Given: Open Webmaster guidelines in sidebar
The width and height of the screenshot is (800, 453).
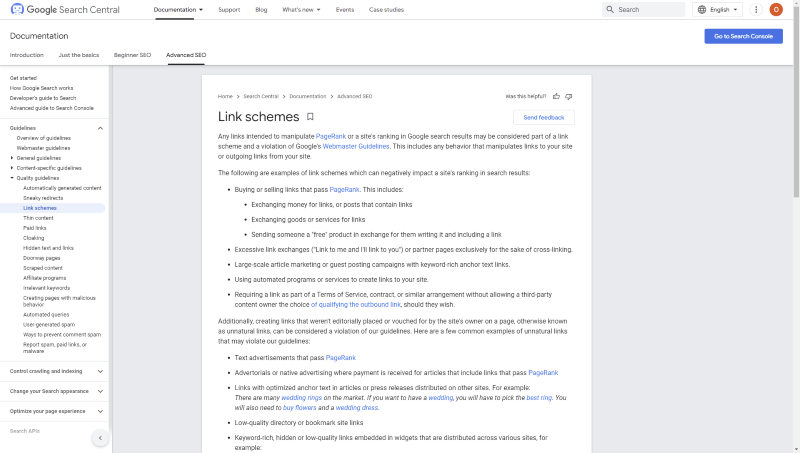Looking at the screenshot, I should 43,148.
